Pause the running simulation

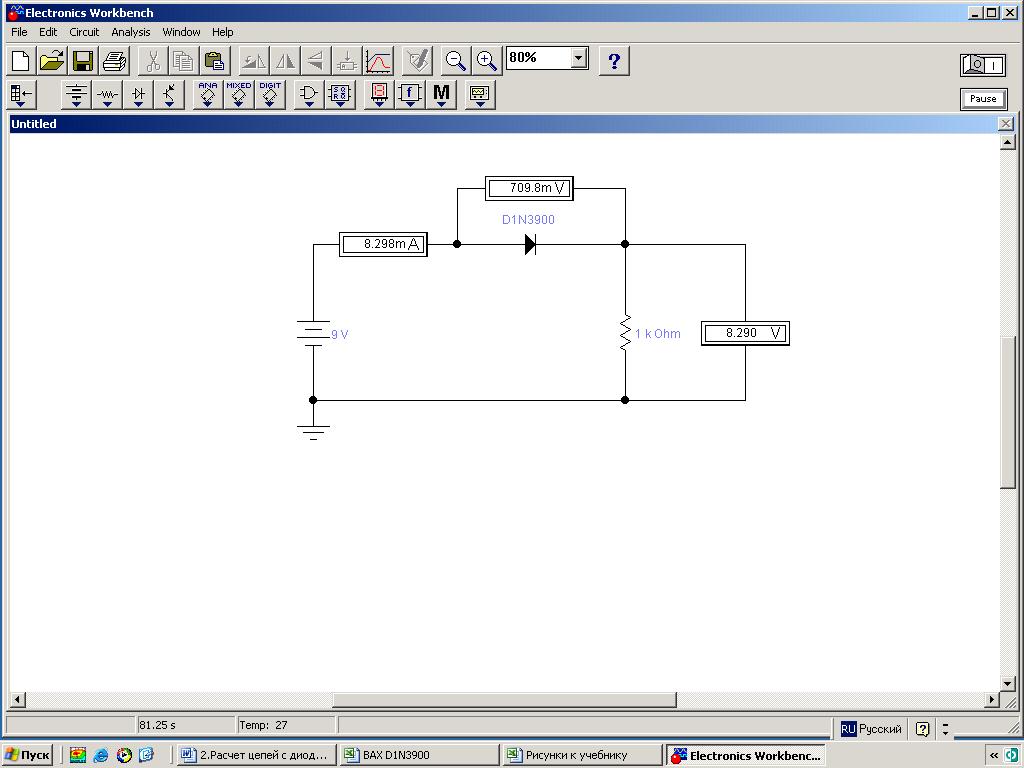point(983,99)
